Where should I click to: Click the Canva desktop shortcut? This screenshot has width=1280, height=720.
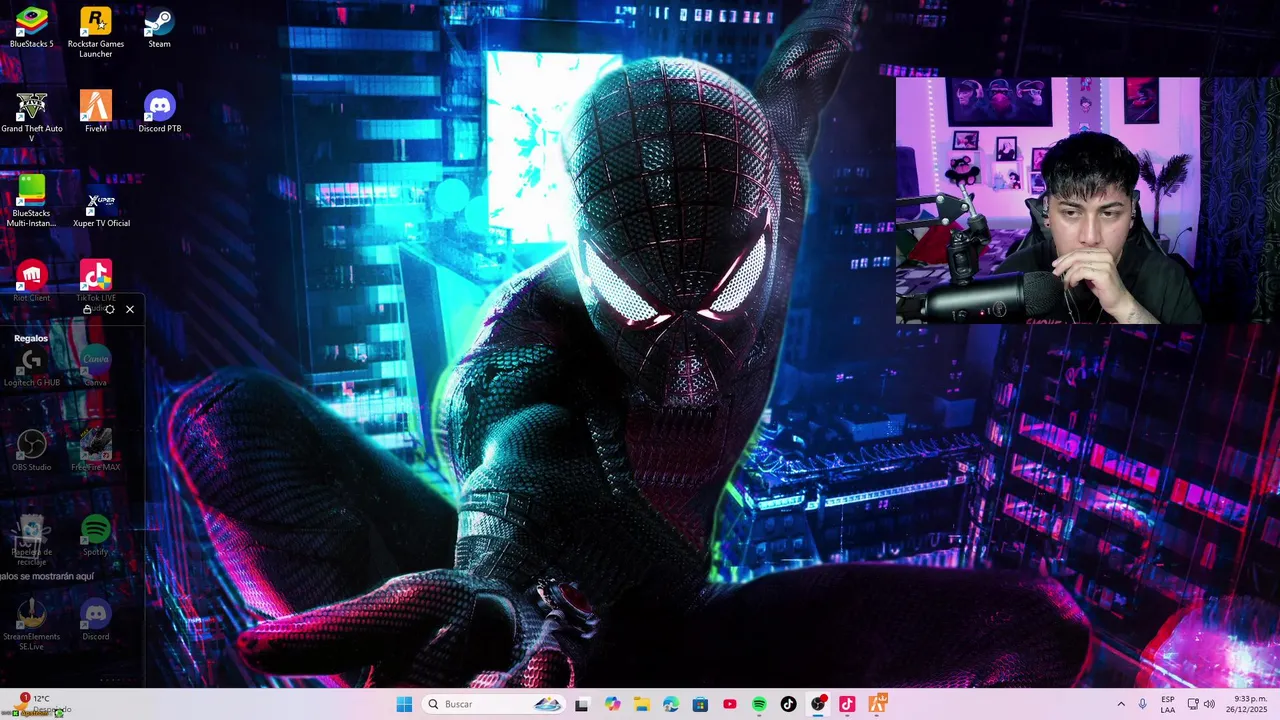(96, 366)
